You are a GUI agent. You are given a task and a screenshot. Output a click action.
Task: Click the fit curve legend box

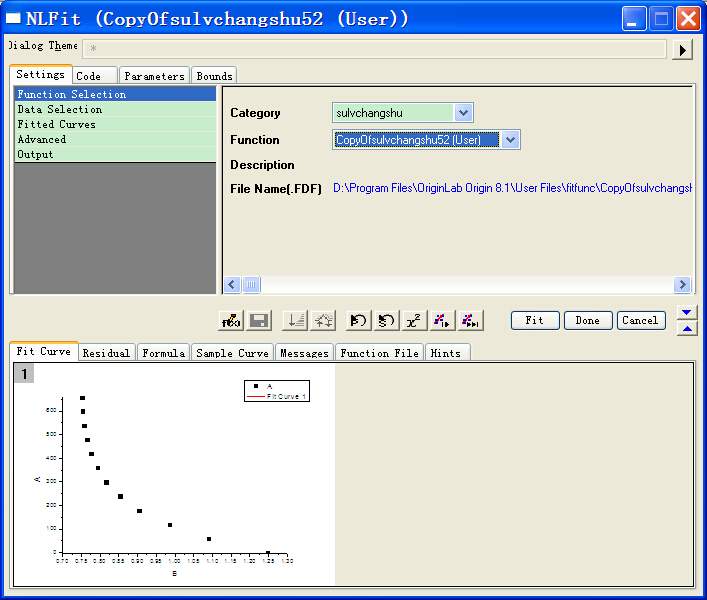(277, 391)
